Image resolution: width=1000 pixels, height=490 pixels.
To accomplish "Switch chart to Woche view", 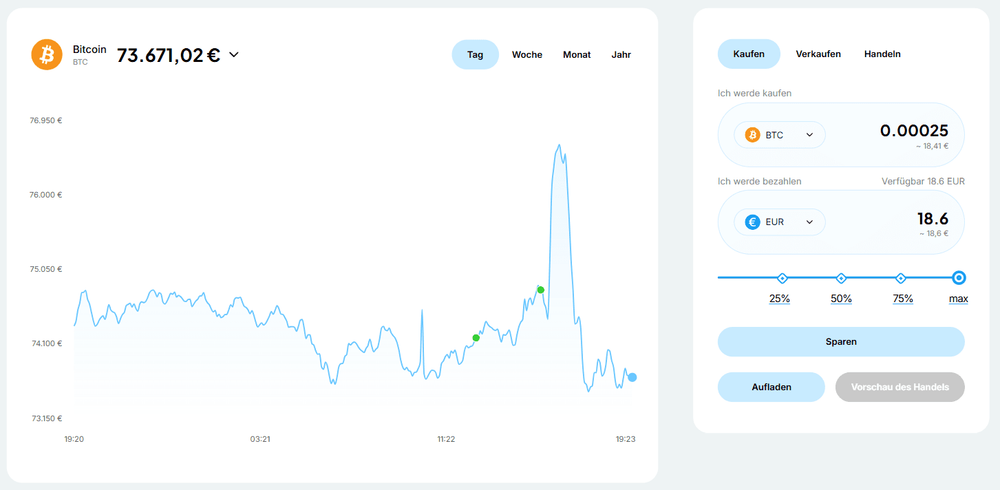I will (527, 55).
